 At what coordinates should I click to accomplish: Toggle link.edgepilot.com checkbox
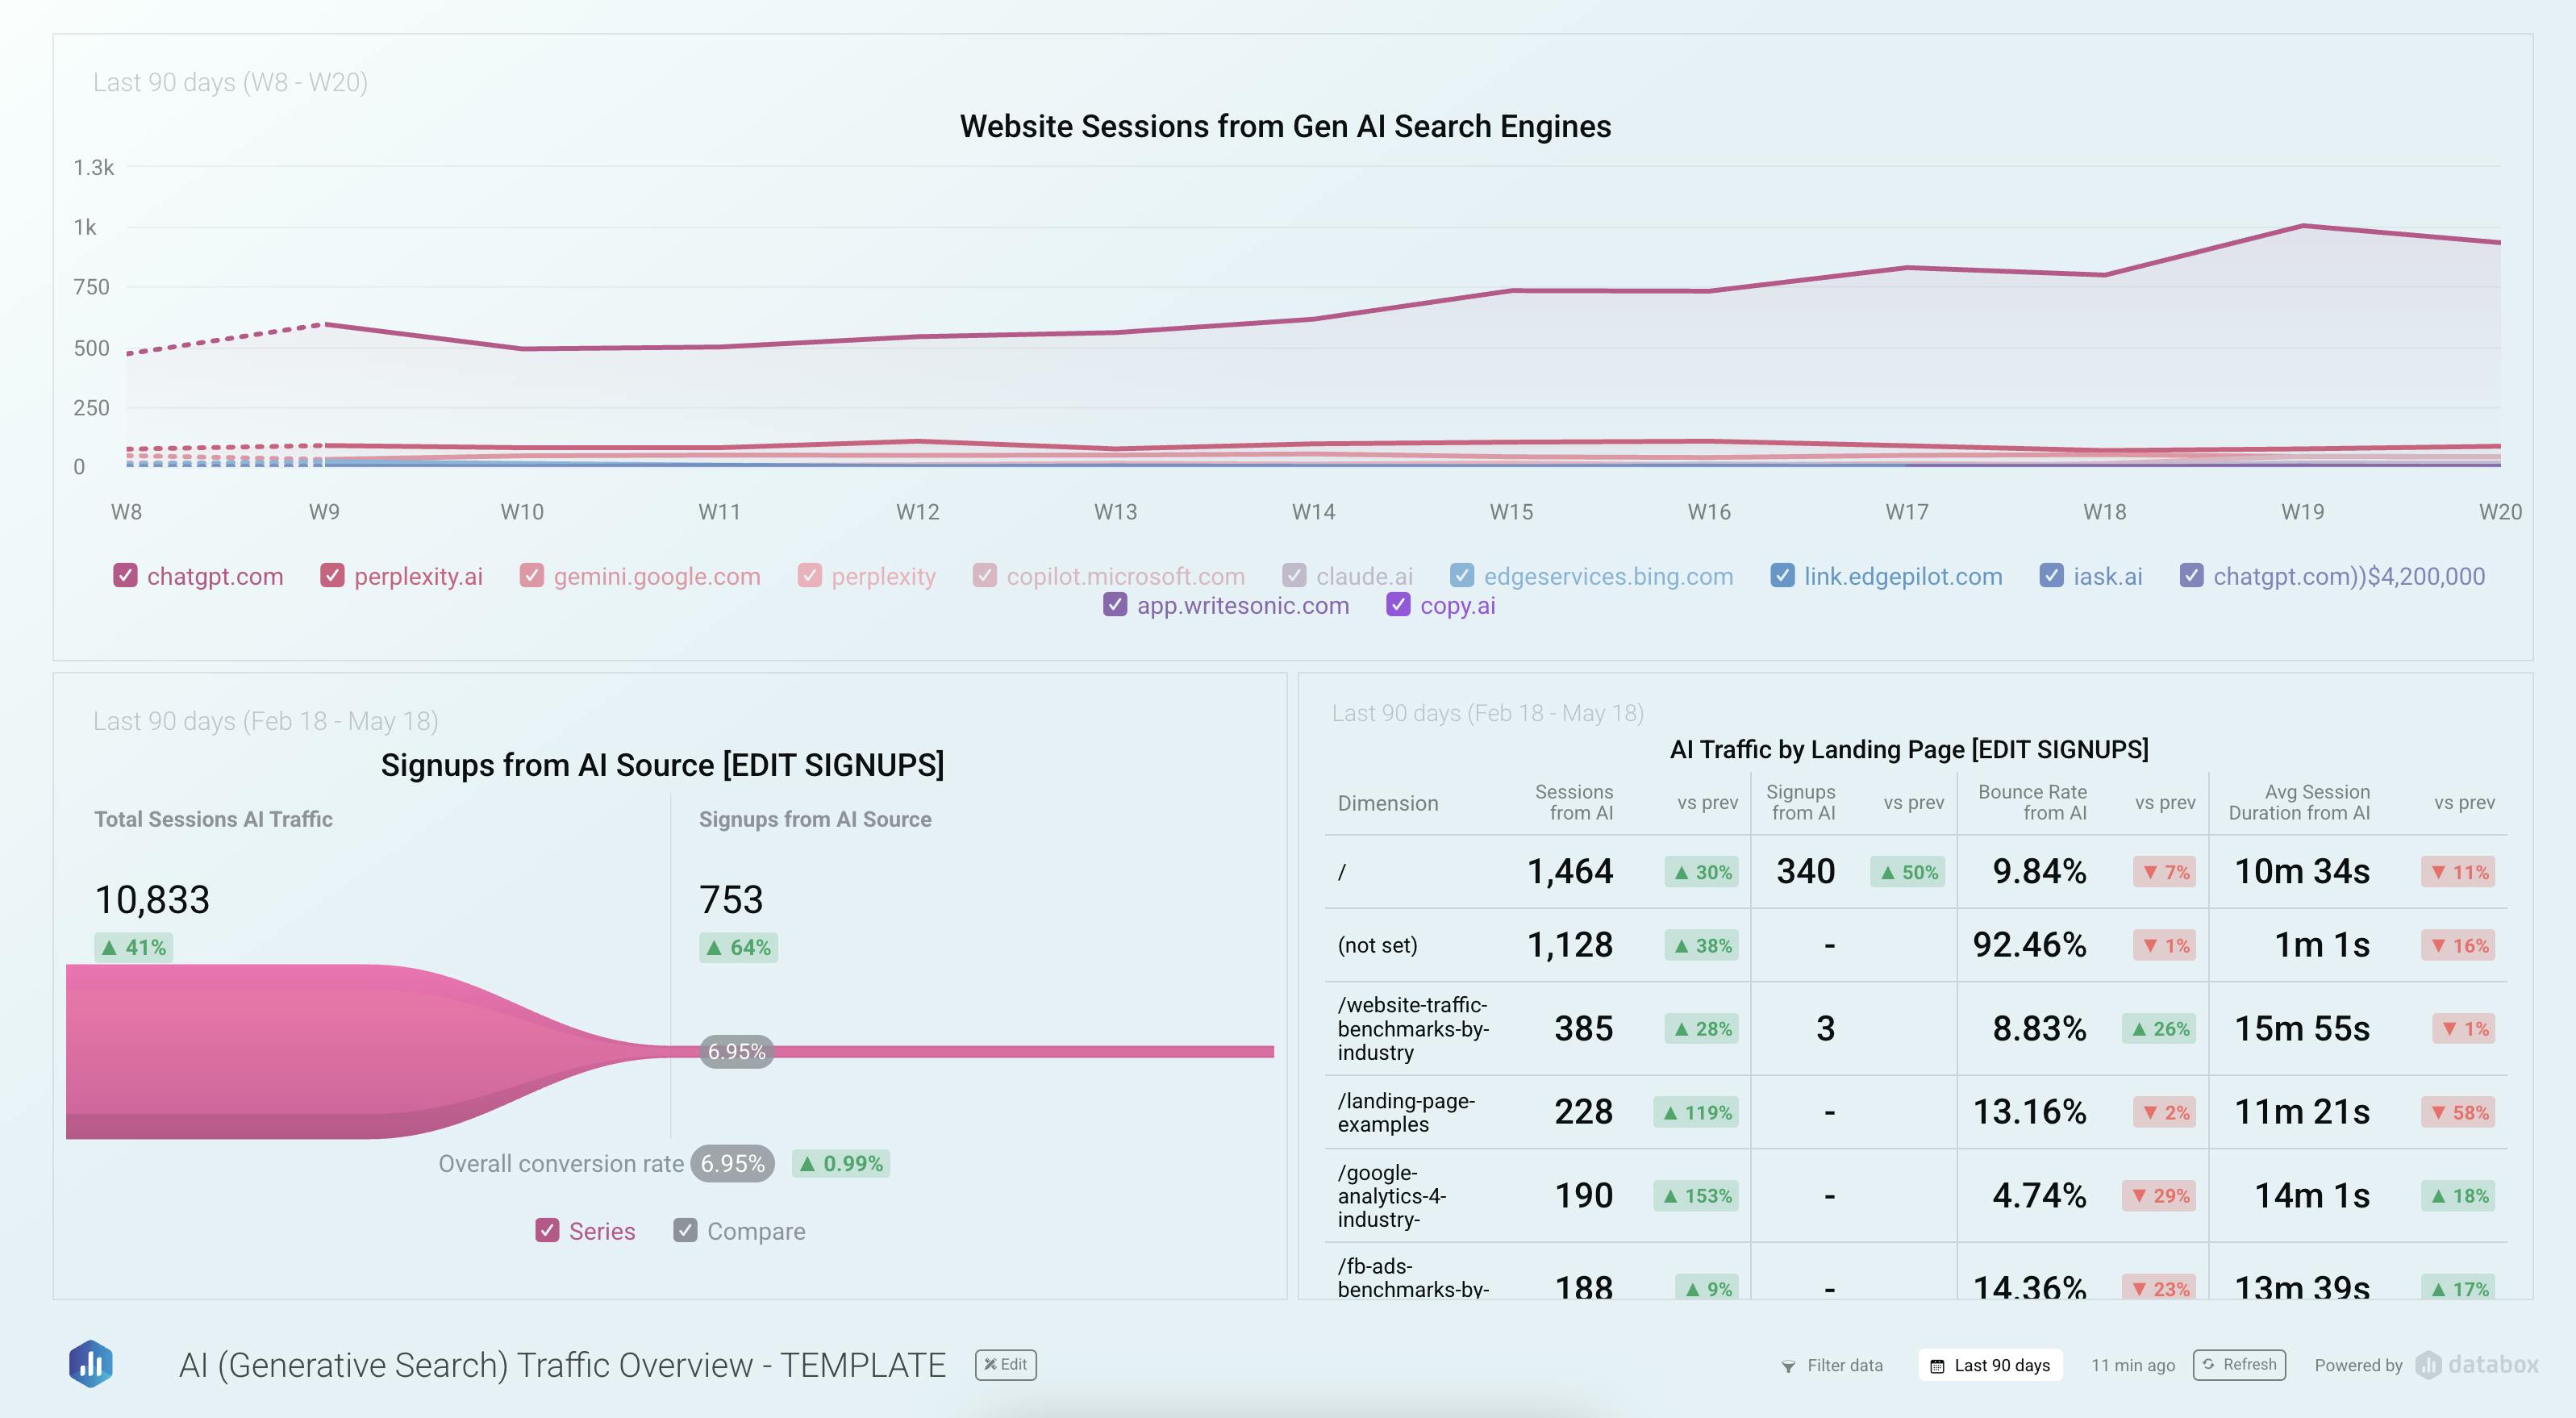(1782, 576)
